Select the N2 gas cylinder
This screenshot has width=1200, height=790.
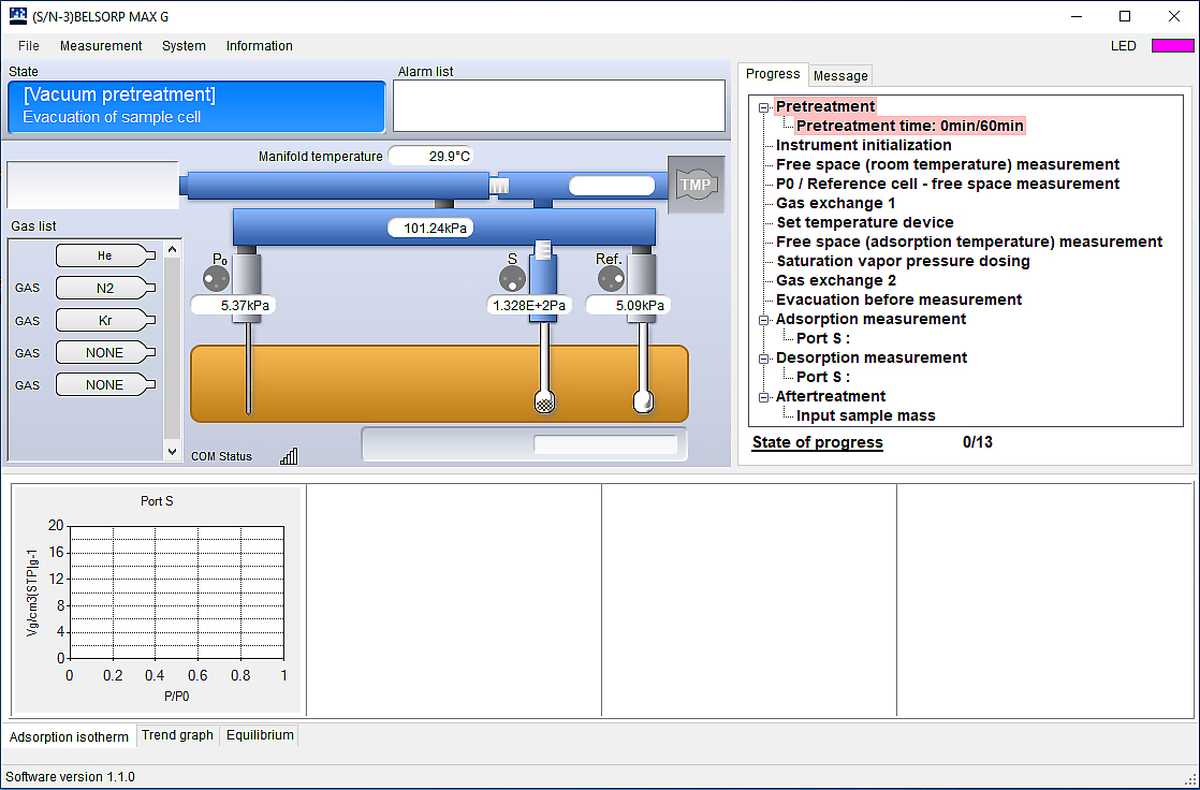105,288
